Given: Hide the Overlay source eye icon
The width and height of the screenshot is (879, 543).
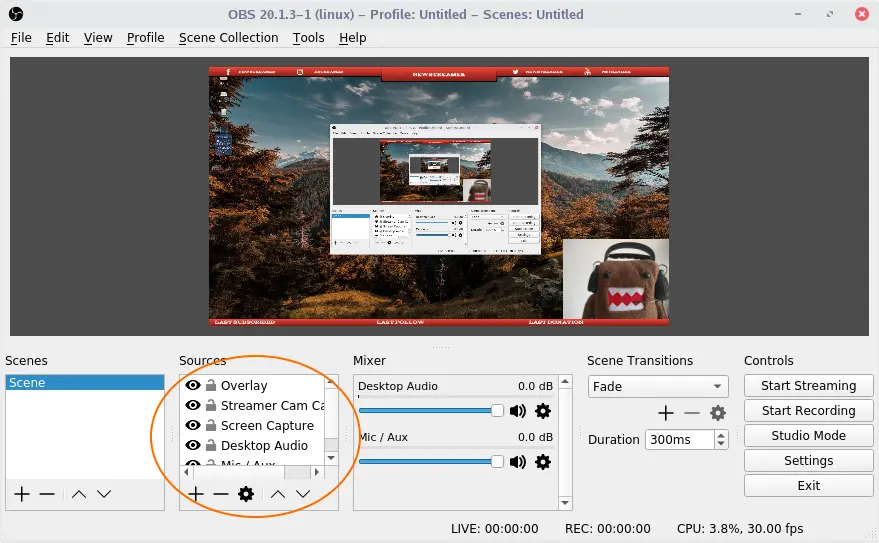Looking at the screenshot, I should pyautogui.click(x=193, y=385).
